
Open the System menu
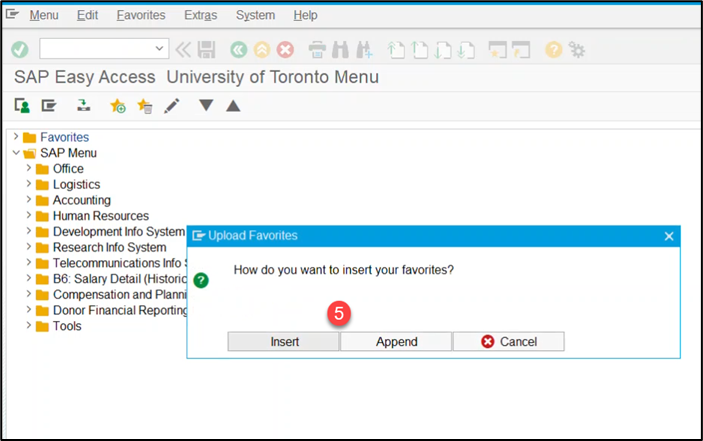coord(256,15)
